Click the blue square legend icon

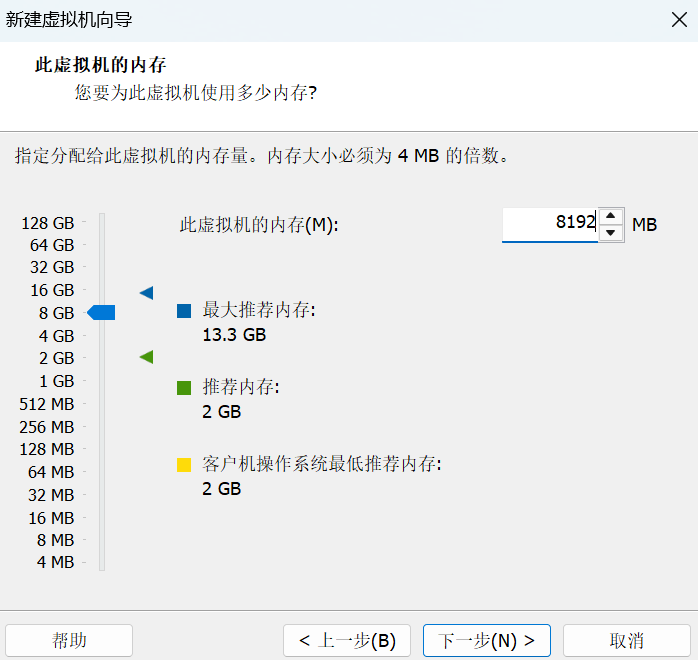coord(184,311)
